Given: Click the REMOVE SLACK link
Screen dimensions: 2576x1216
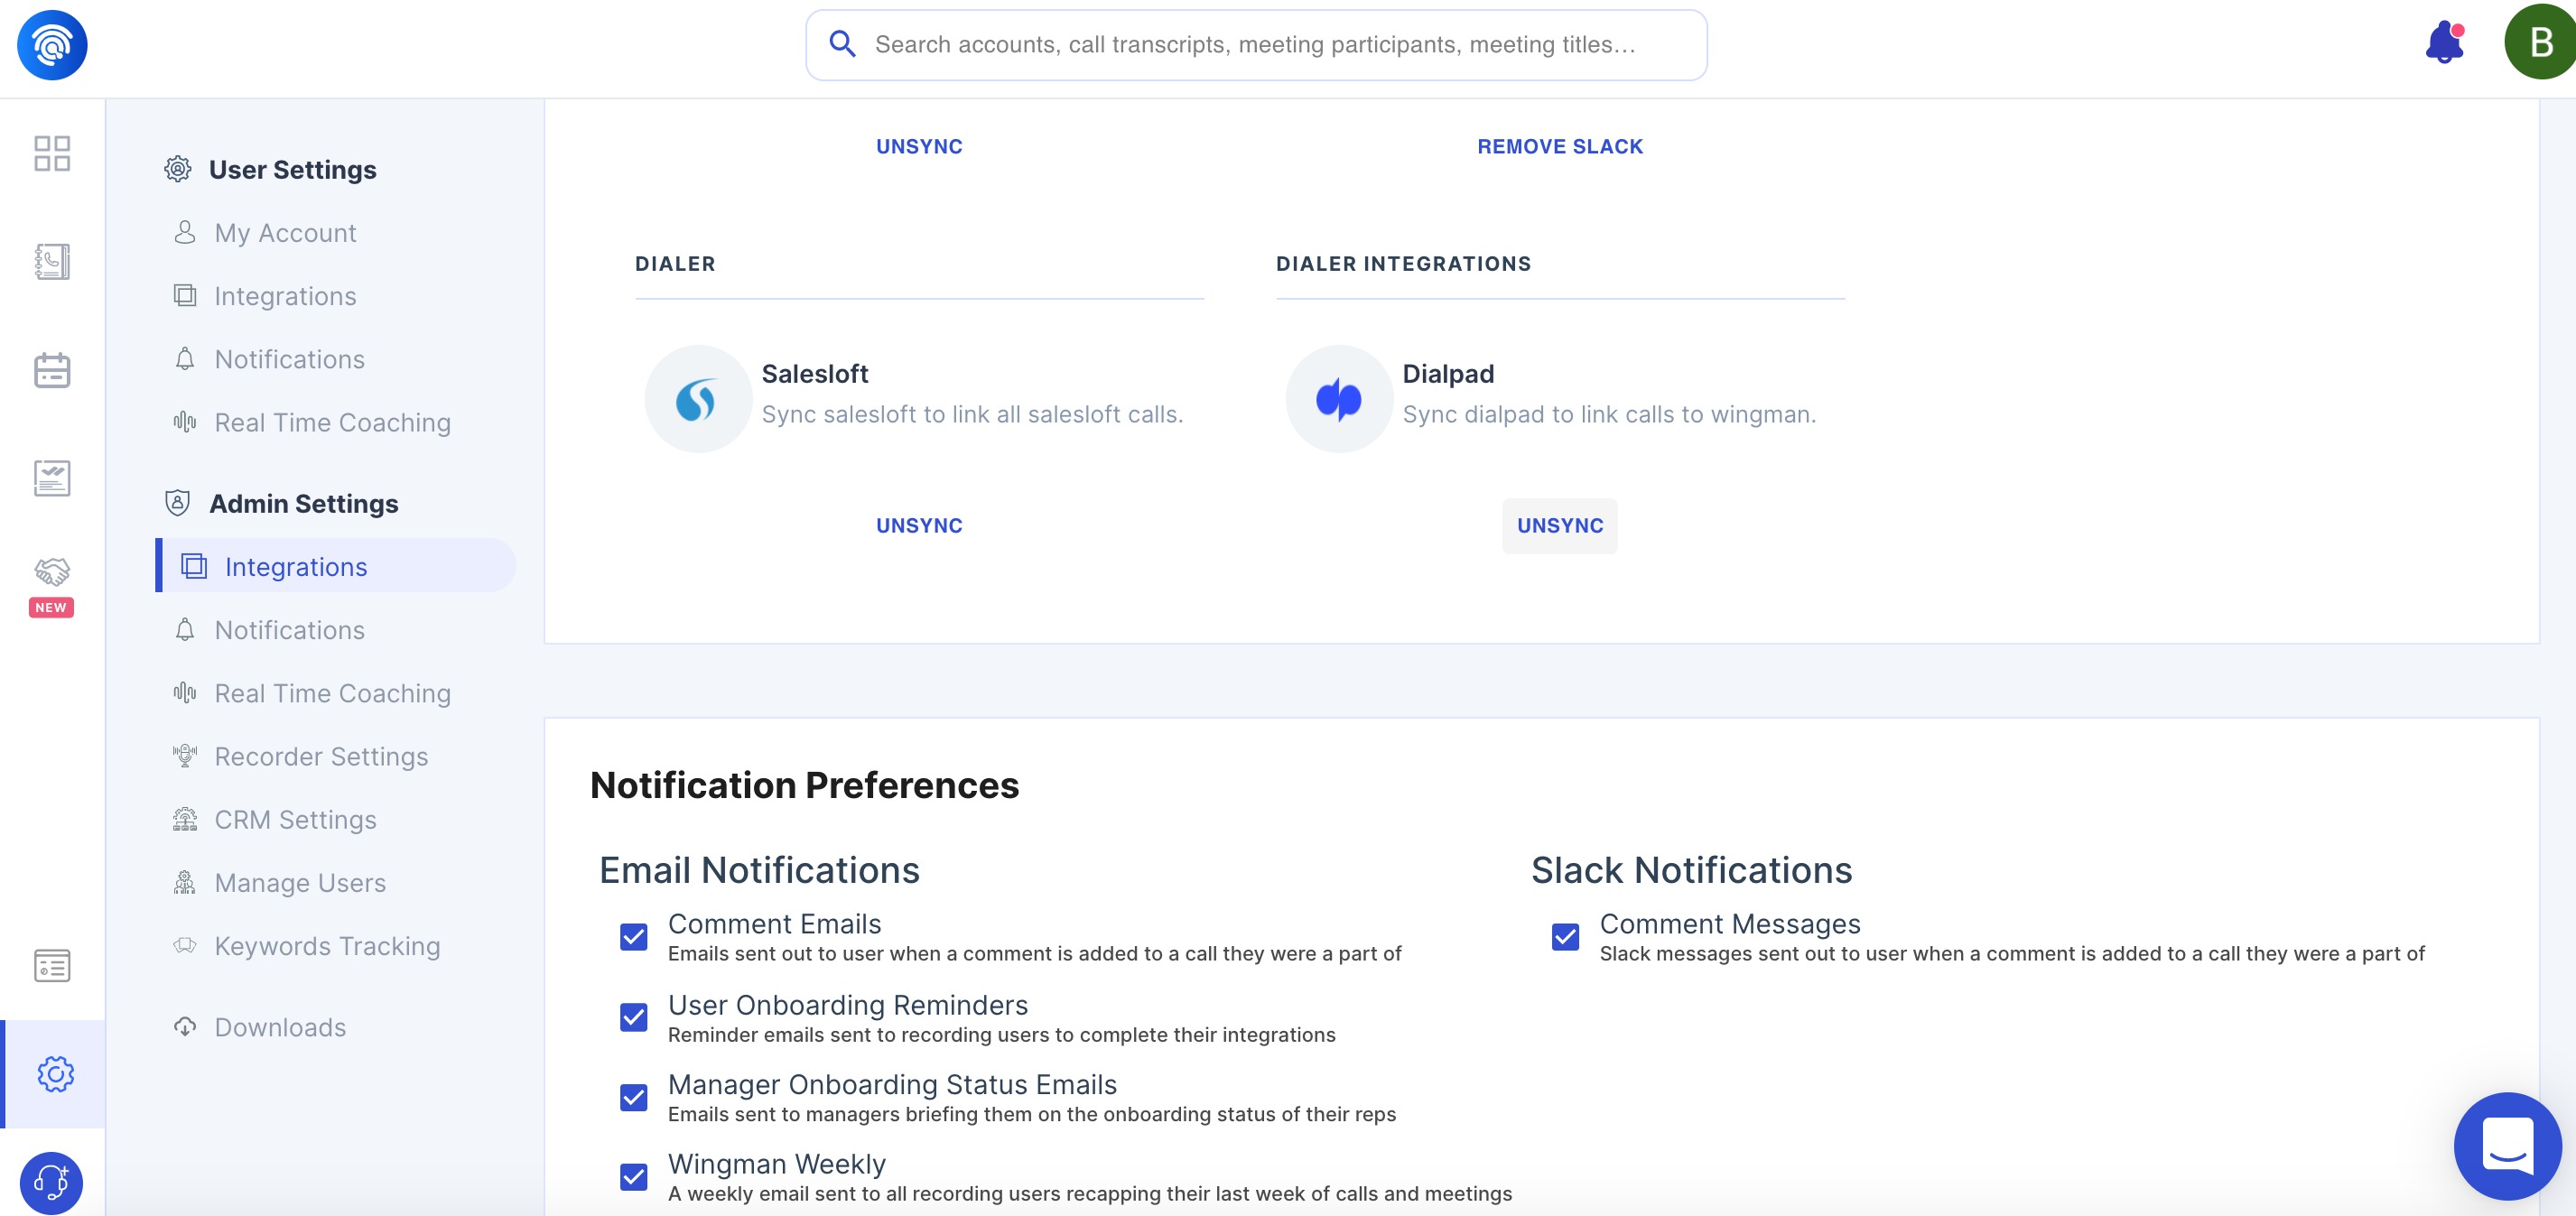Looking at the screenshot, I should click(1559, 147).
